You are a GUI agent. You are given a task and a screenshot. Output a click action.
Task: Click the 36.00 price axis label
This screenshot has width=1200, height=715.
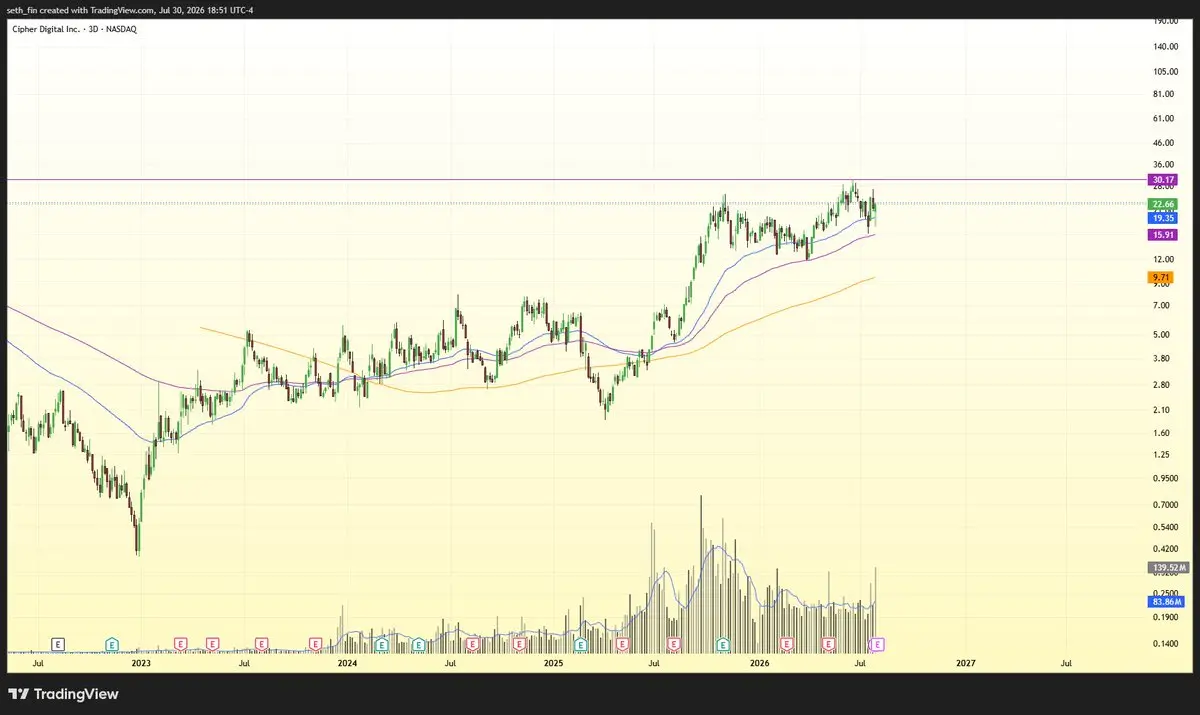tap(1162, 165)
